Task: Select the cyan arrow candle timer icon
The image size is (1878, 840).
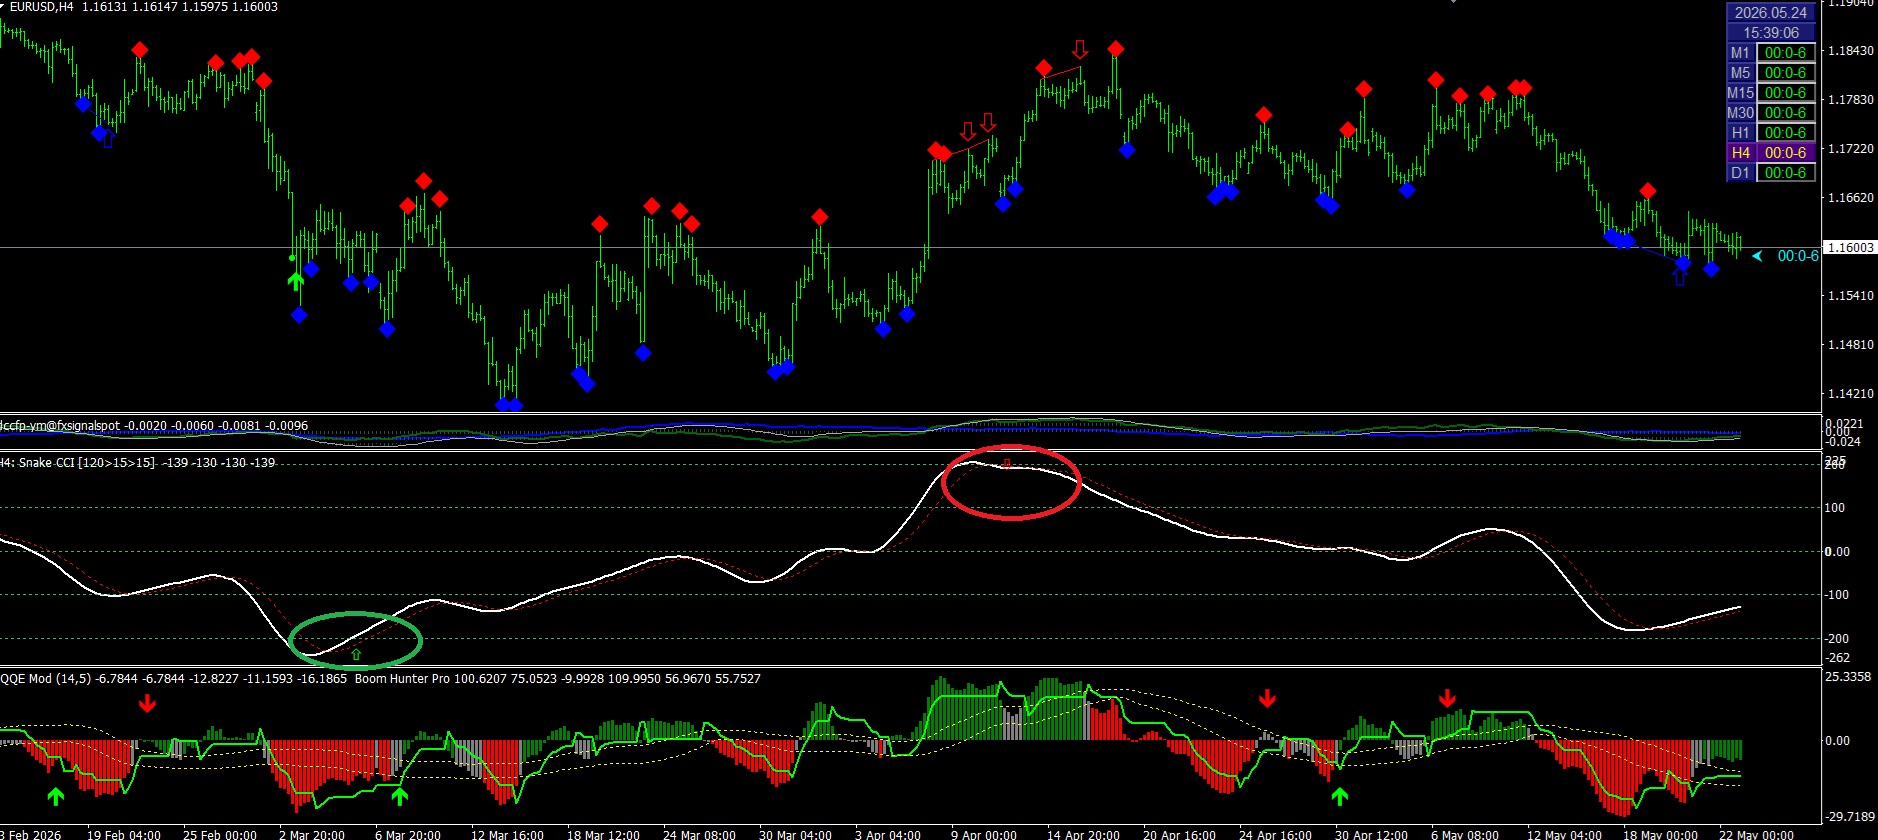Action: [x=1757, y=256]
